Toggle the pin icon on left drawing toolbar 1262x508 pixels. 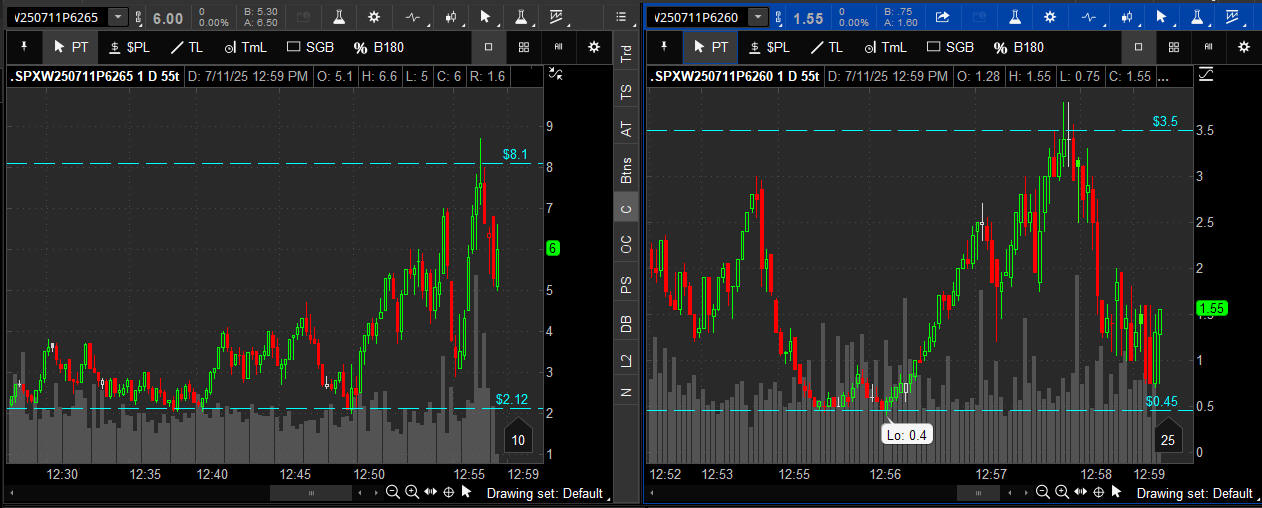(x=24, y=47)
